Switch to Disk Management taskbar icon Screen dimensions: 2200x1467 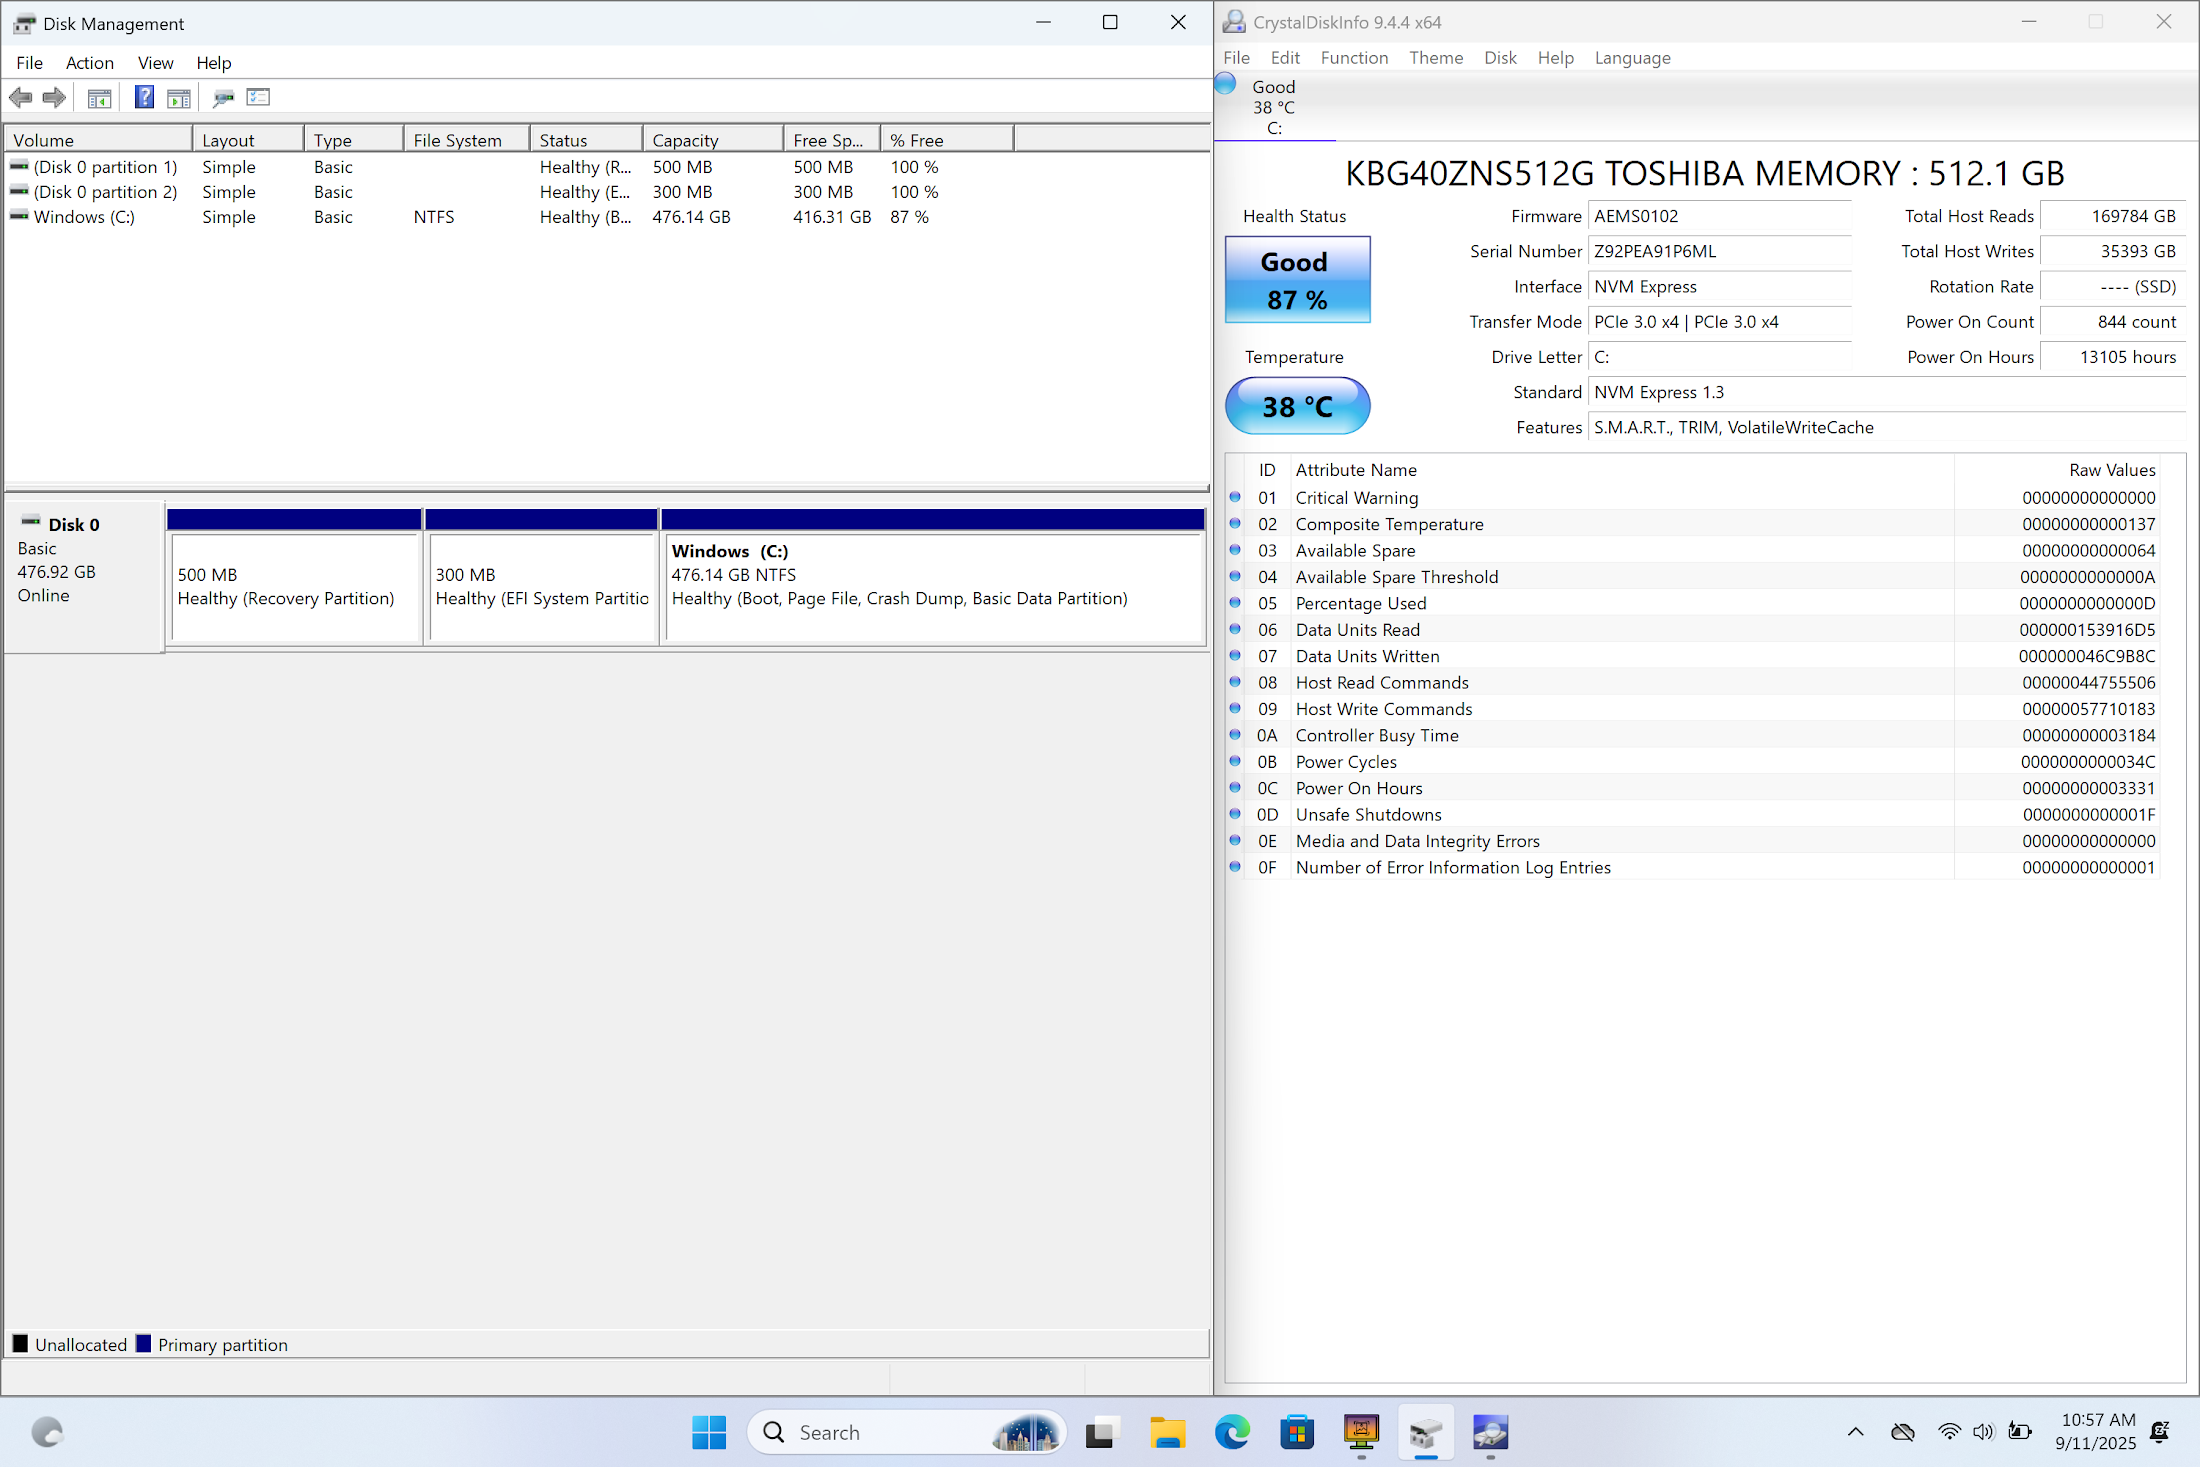1425,1432
